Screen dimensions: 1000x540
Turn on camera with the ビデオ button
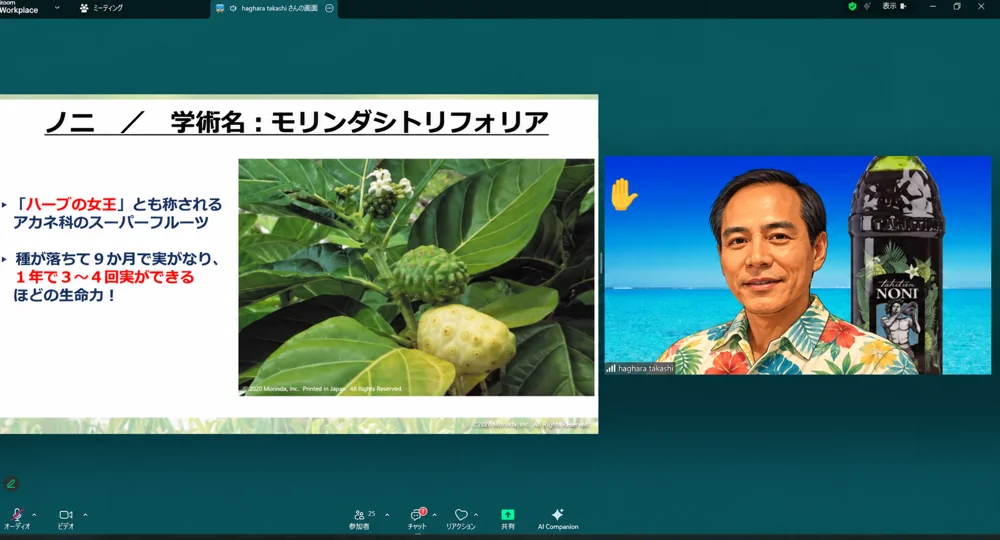pos(66,519)
